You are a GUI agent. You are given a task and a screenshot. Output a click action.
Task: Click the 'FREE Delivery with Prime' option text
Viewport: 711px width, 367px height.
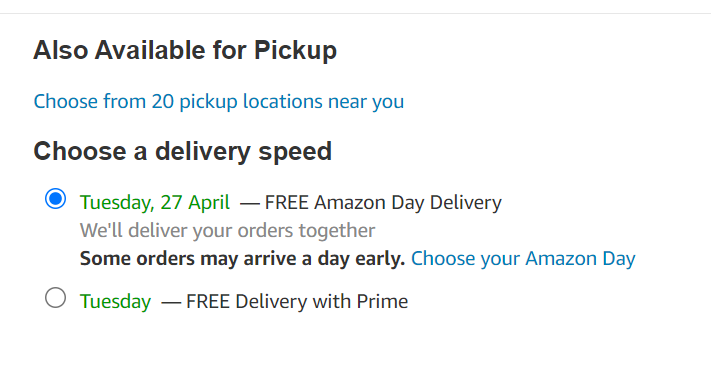click(x=297, y=301)
